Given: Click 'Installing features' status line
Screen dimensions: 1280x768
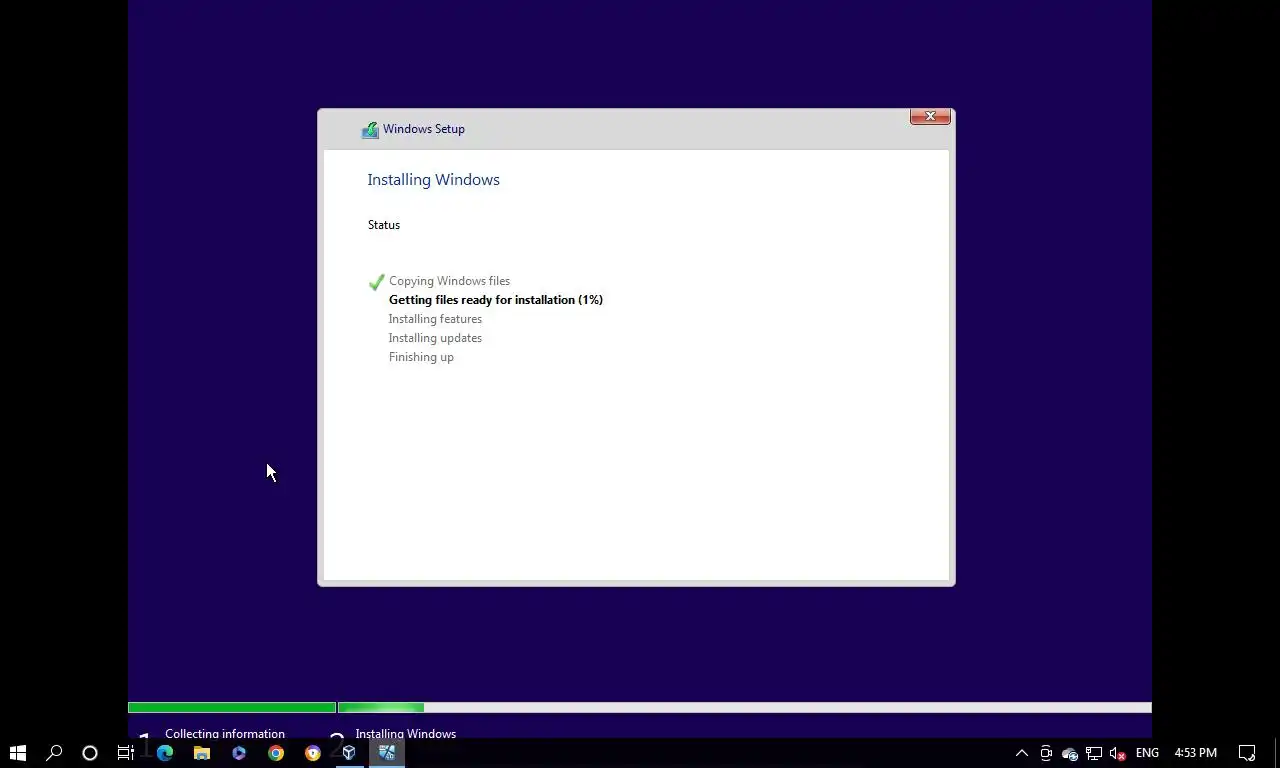Looking at the screenshot, I should pyautogui.click(x=435, y=319).
